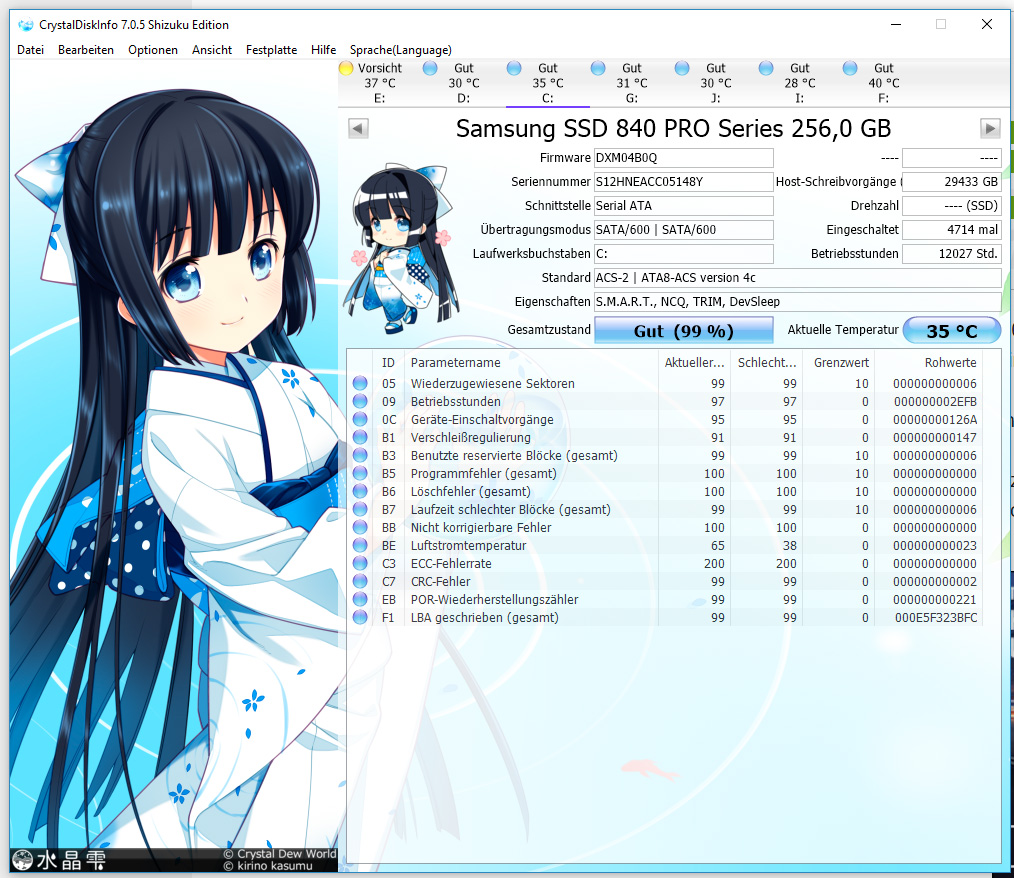Click blue status orb for drive F:
This screenshot has height=878, width=1014.
click(x=850, y=68)
